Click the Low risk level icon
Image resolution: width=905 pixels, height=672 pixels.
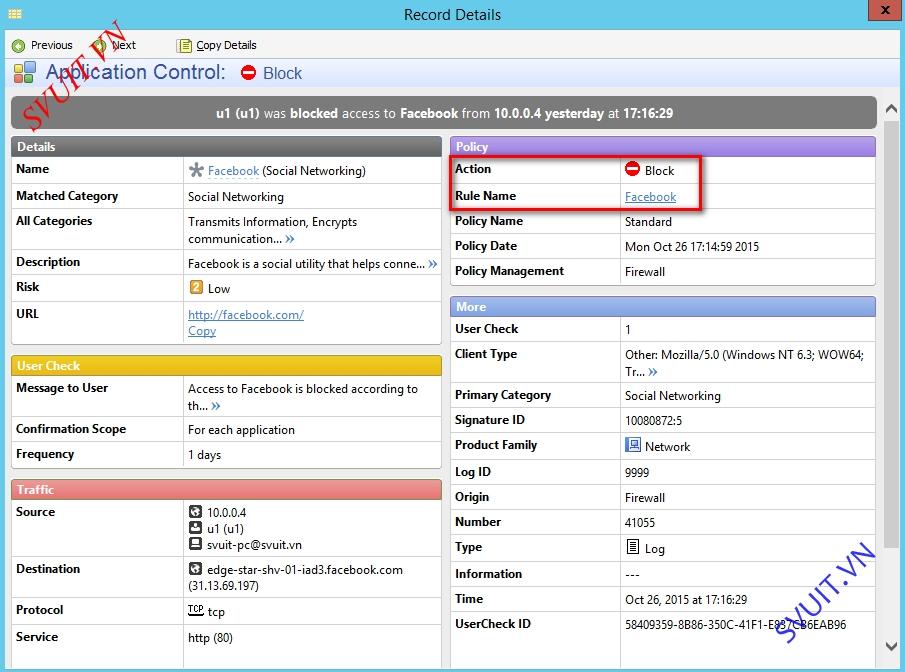(x=196, y=287)
